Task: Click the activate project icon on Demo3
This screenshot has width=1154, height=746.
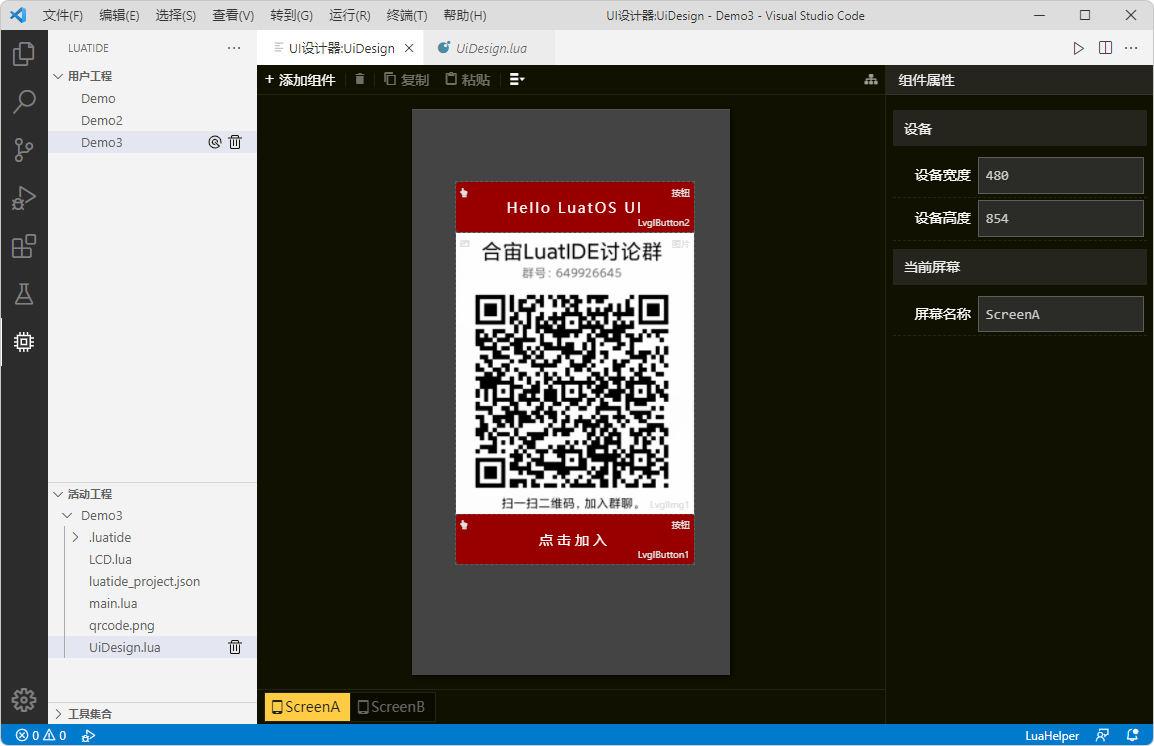Action: pyautogui.click(x=214, y=142)
